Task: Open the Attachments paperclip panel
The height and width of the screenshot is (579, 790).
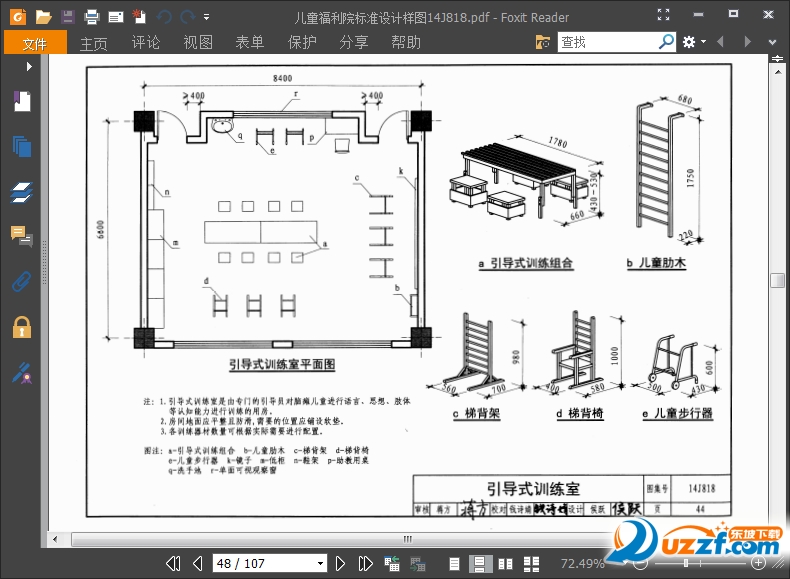Action: click(22, 281)
